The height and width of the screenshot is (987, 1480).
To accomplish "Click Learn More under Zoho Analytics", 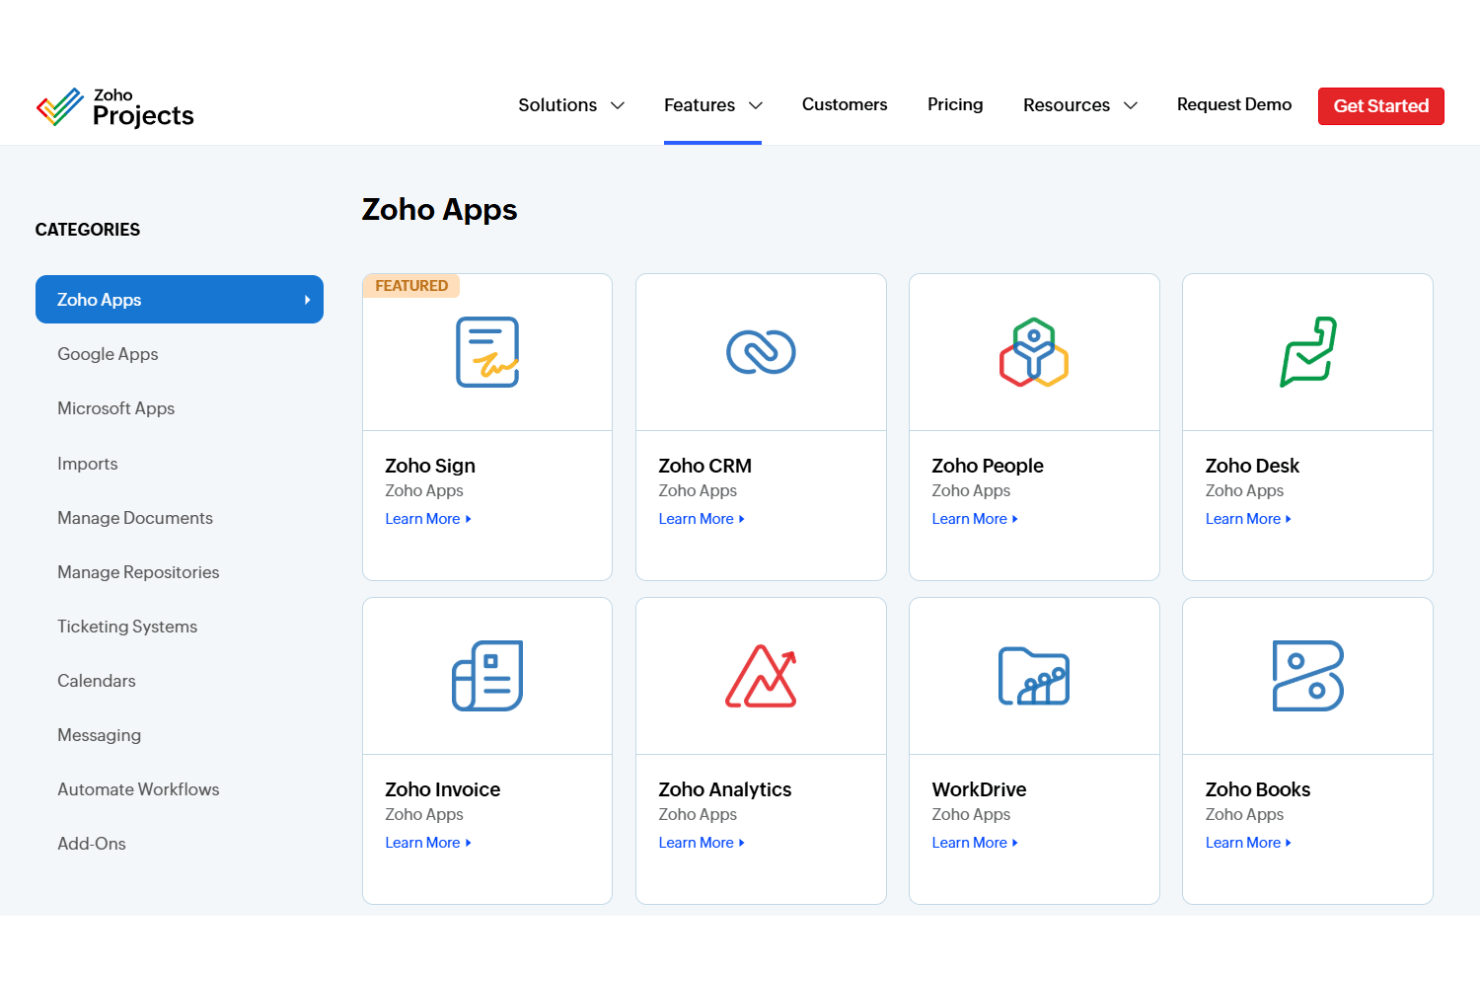I will point(701,843).
